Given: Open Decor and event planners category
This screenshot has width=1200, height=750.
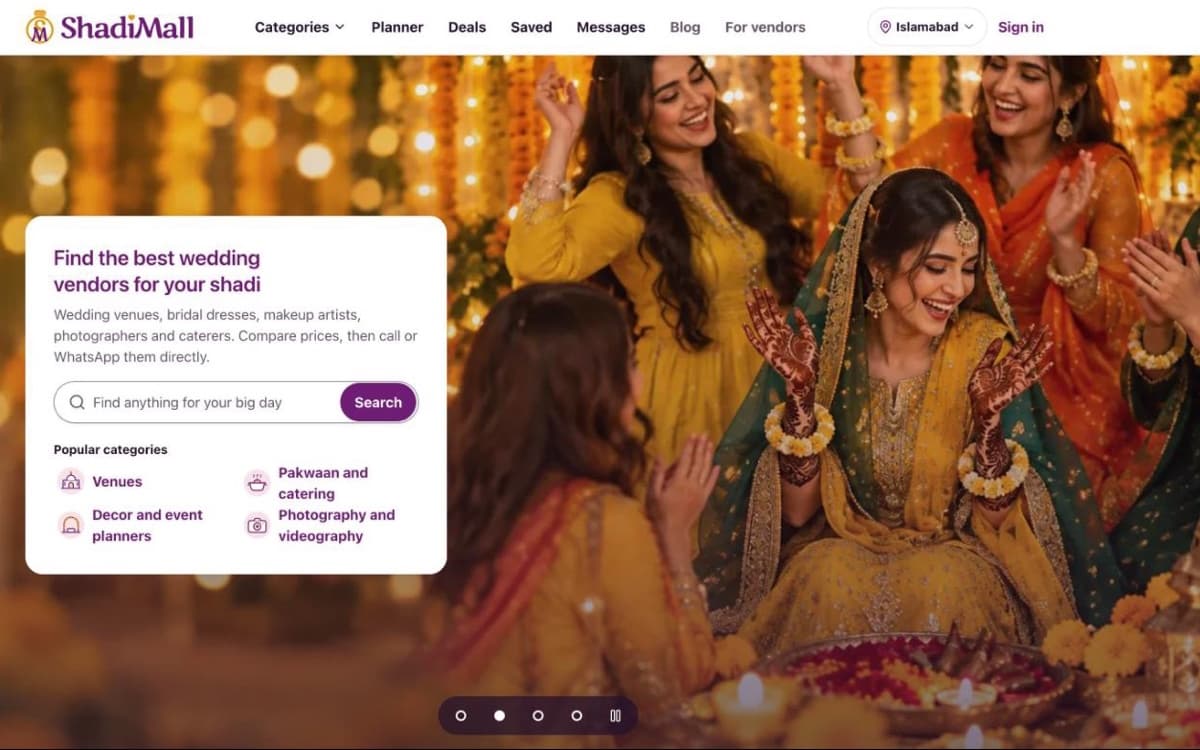Looking at the screenshot, I should 147,525.
